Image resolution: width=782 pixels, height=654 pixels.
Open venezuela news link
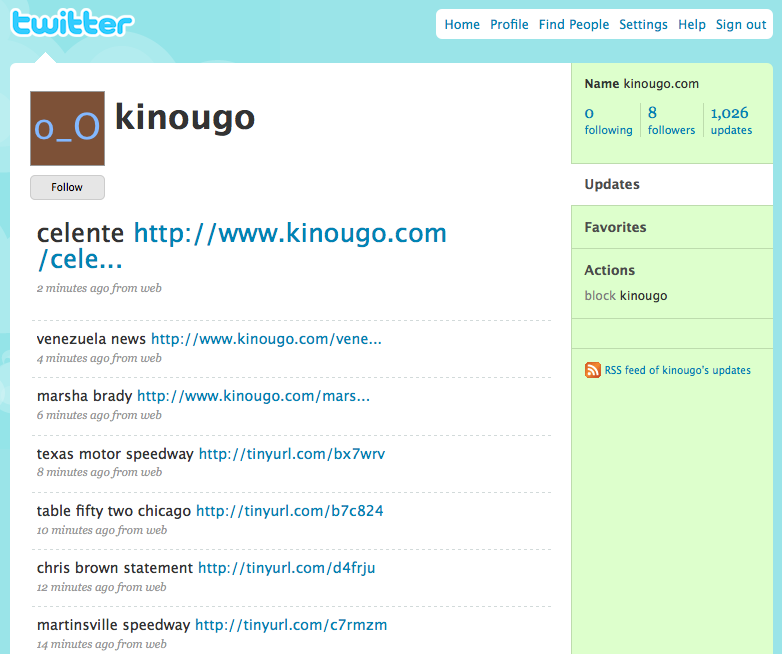(266, 339)
